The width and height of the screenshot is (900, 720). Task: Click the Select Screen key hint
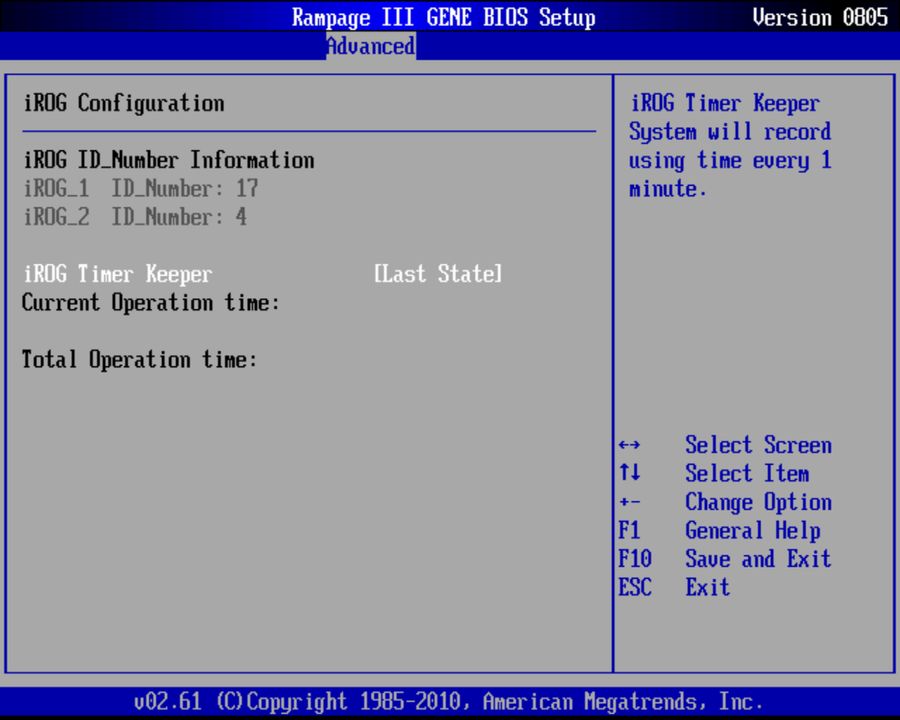point(758,445)
